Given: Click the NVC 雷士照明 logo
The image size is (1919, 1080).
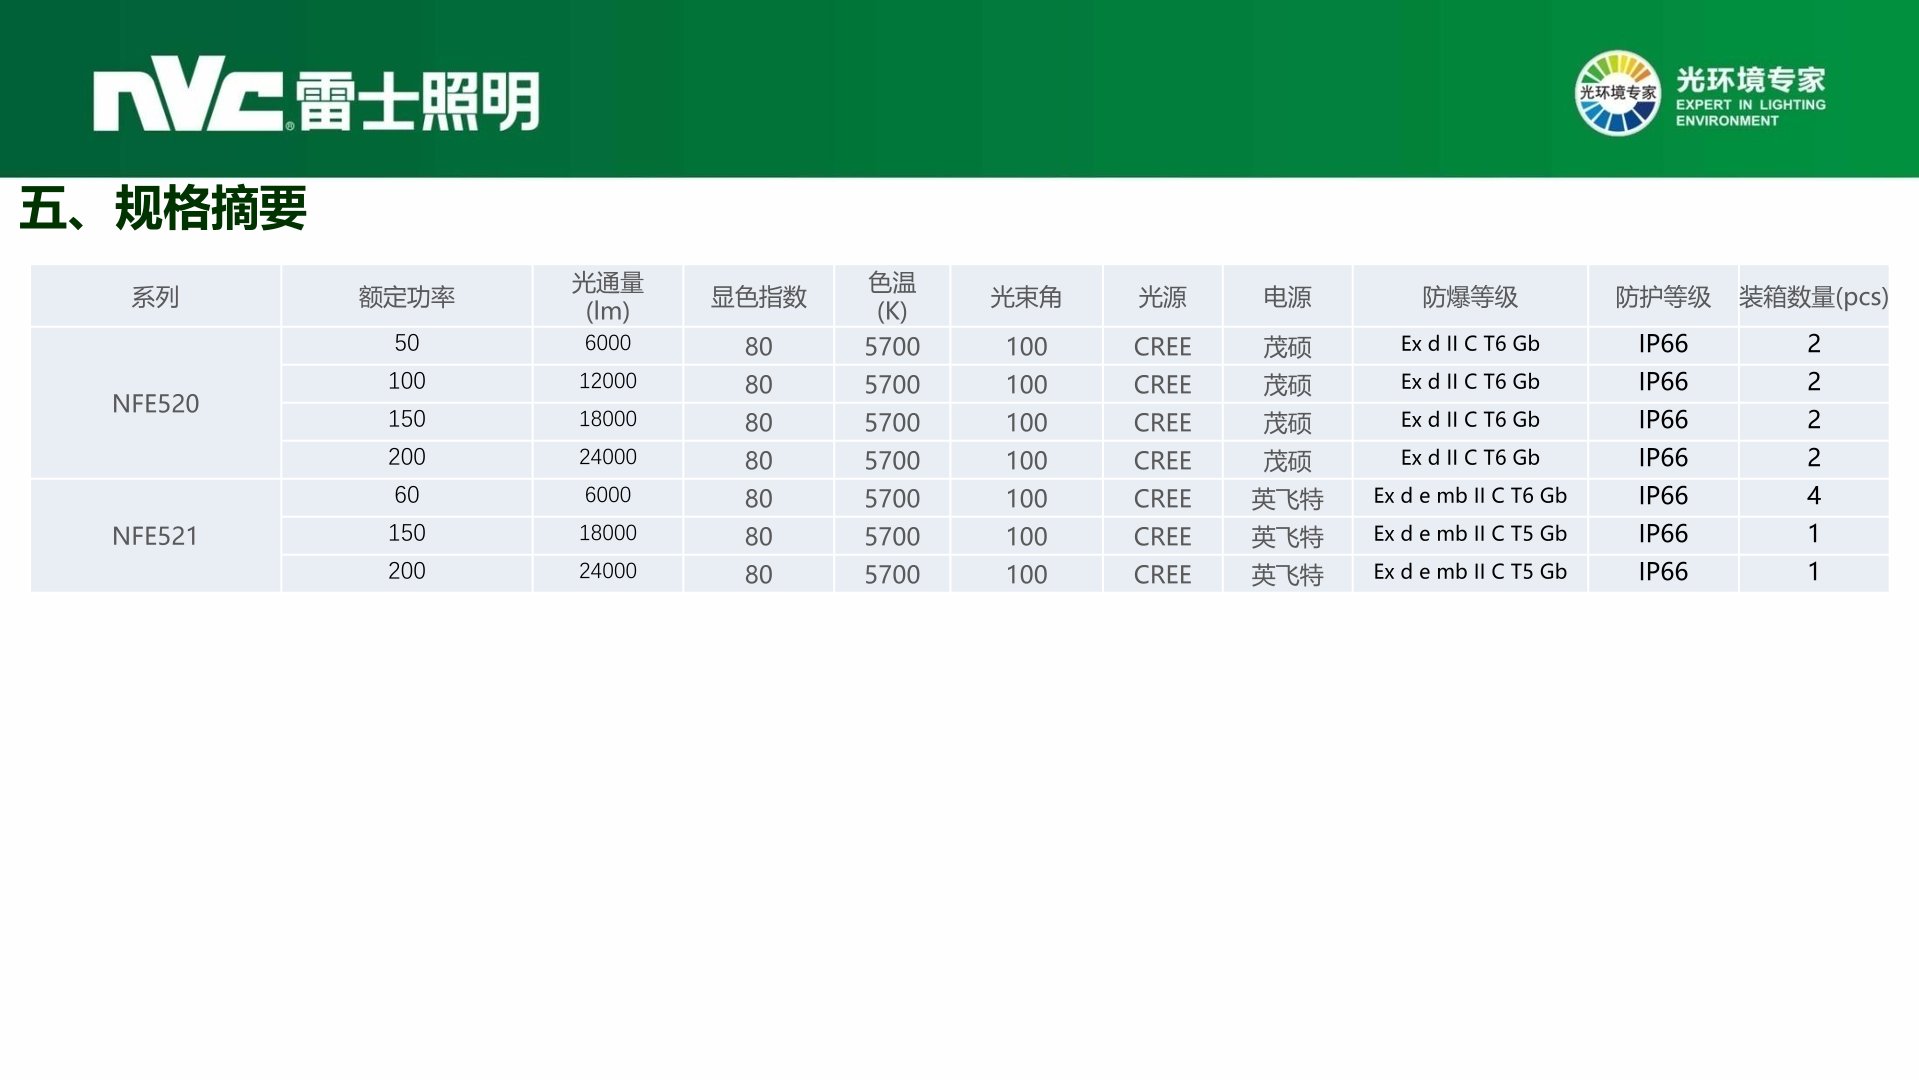Looking at the screenshot, I should [x=316, y=95].
